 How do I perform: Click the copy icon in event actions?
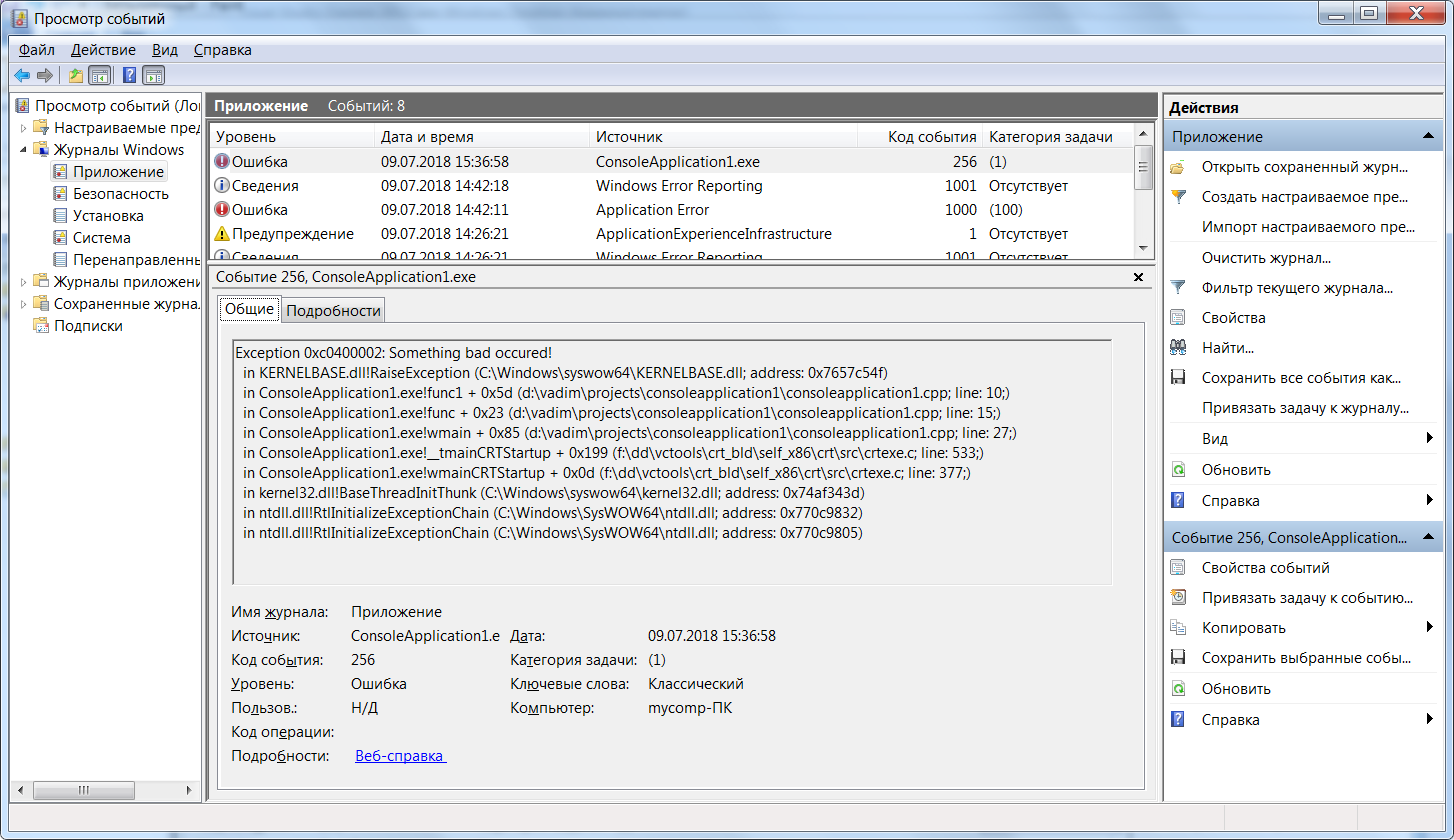point(1179,628)
